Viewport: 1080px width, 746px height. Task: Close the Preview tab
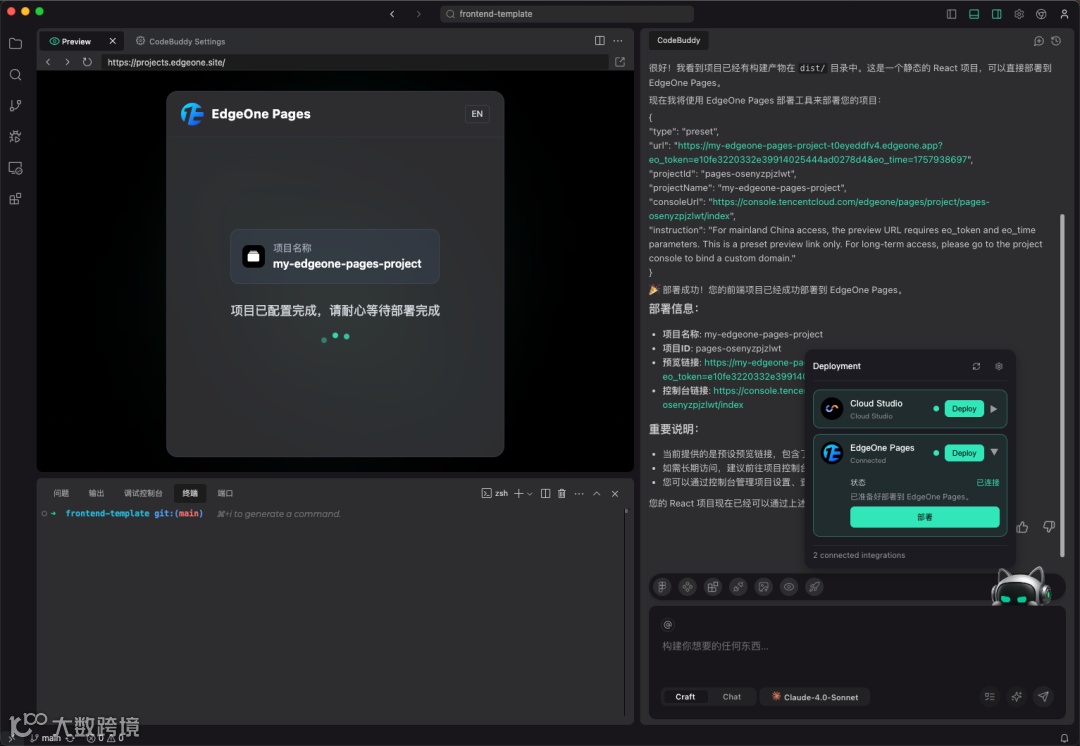(x=113, y=41)
